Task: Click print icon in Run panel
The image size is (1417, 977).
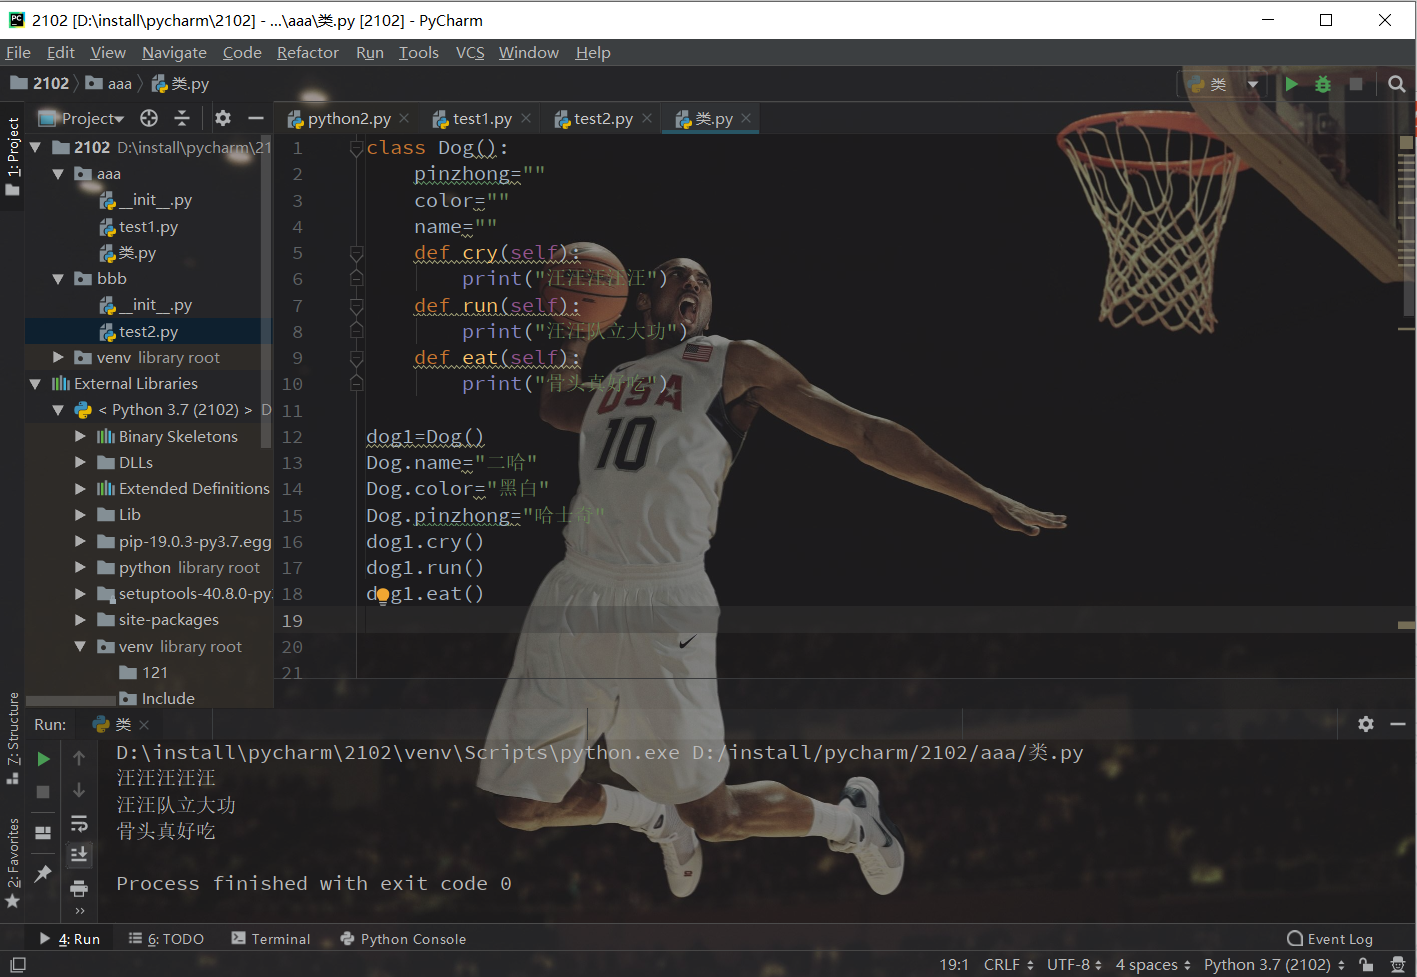Action: 79,888
